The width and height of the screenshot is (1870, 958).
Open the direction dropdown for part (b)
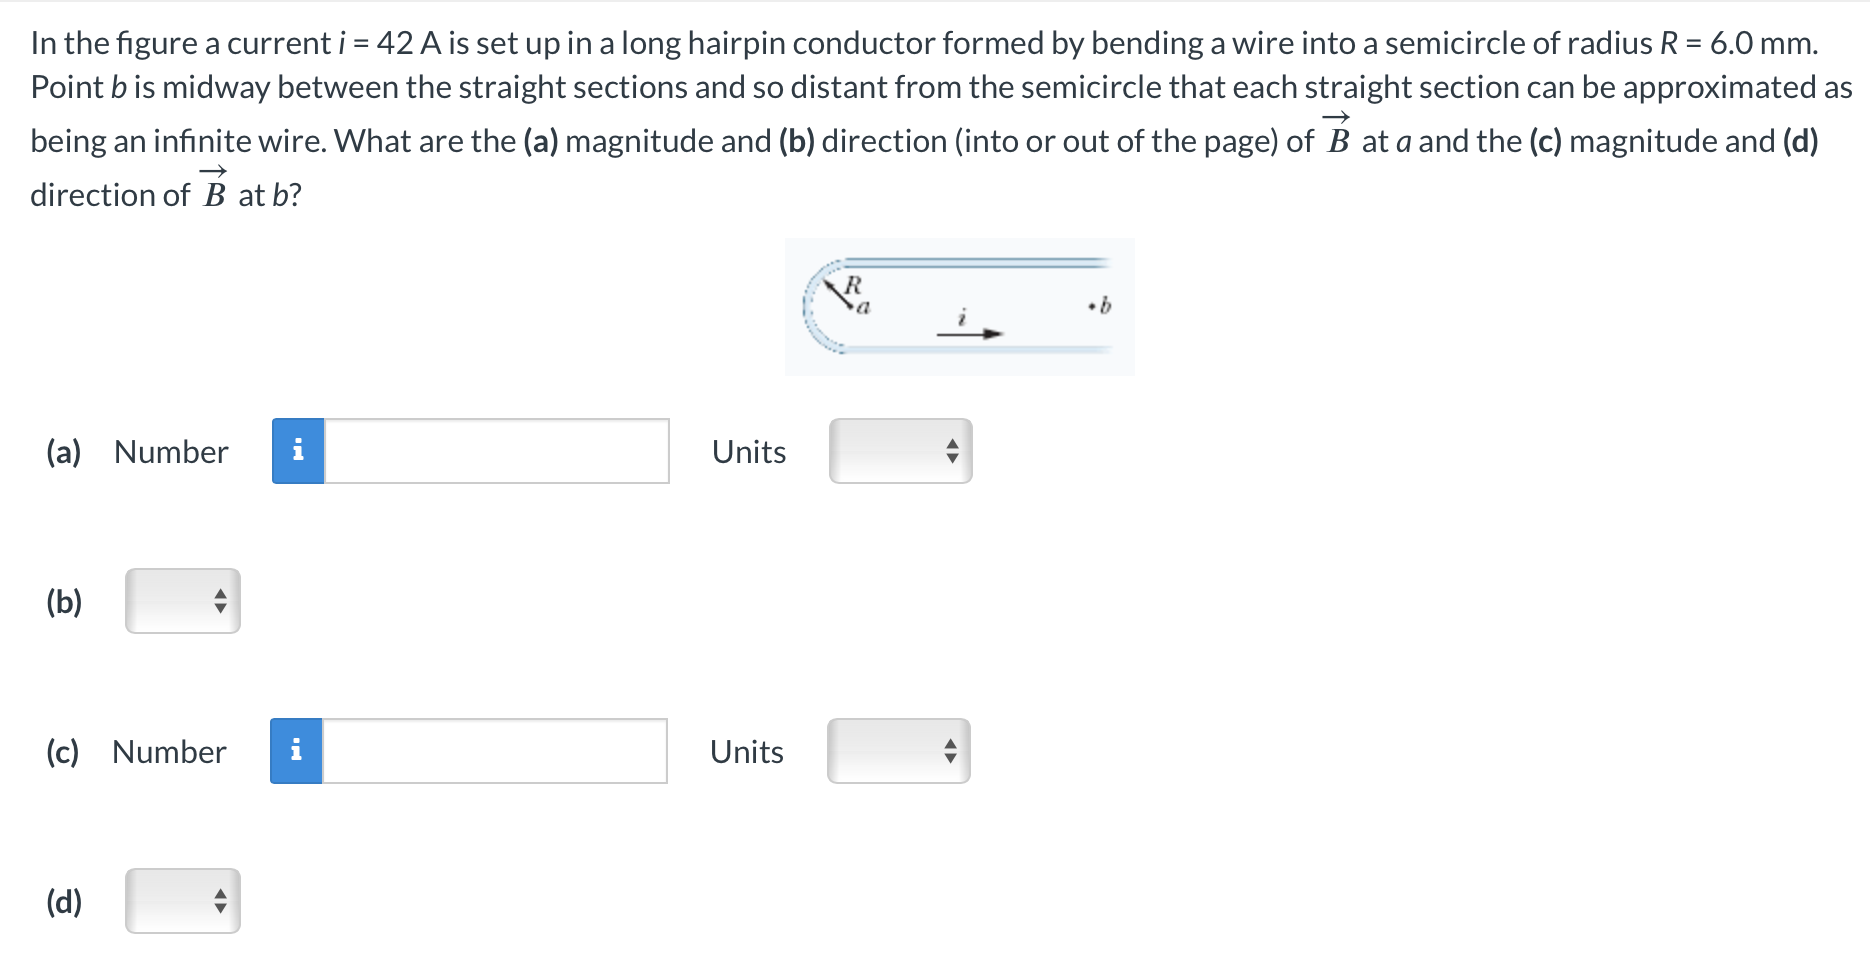182,600
